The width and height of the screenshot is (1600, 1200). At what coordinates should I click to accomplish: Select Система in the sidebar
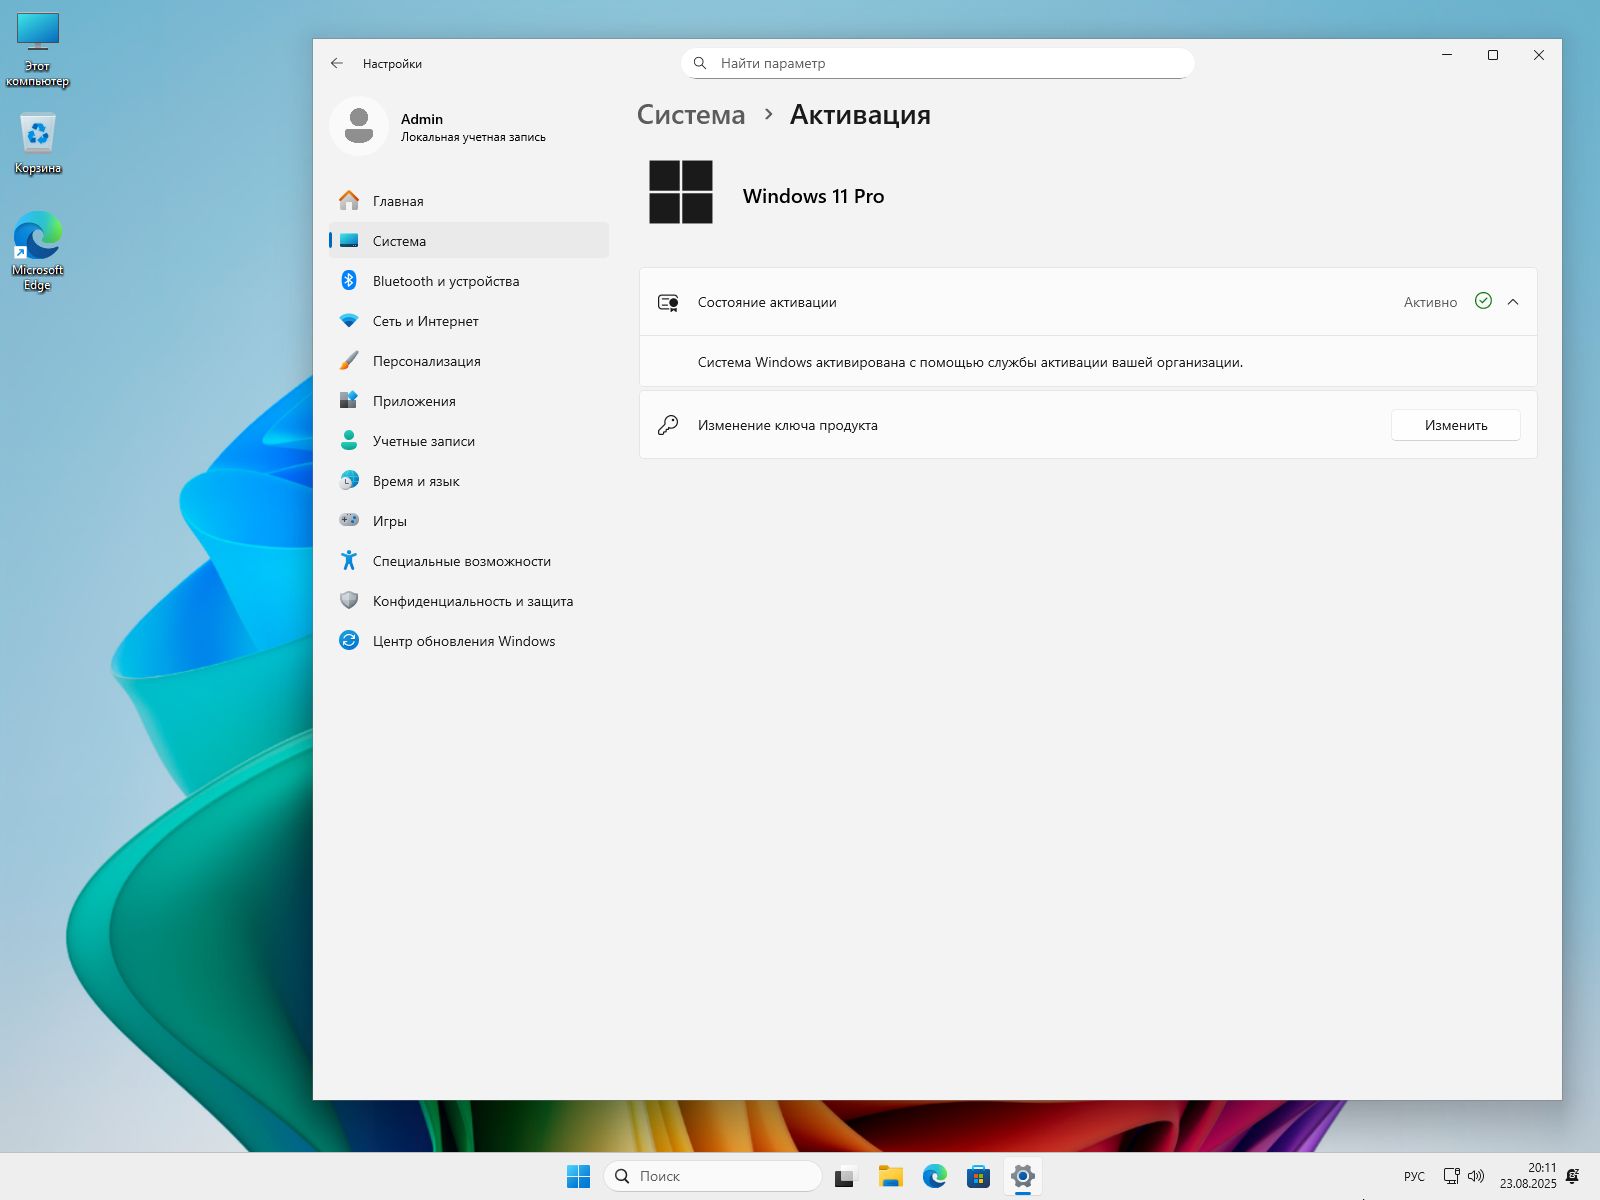coord(468,241)
